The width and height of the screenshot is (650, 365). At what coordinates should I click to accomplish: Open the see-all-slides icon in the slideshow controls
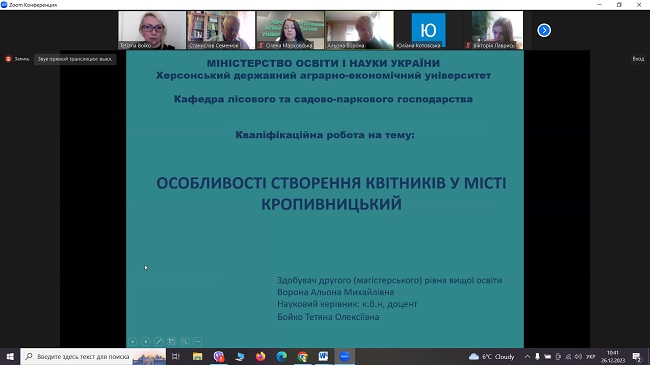pos(172,341)
